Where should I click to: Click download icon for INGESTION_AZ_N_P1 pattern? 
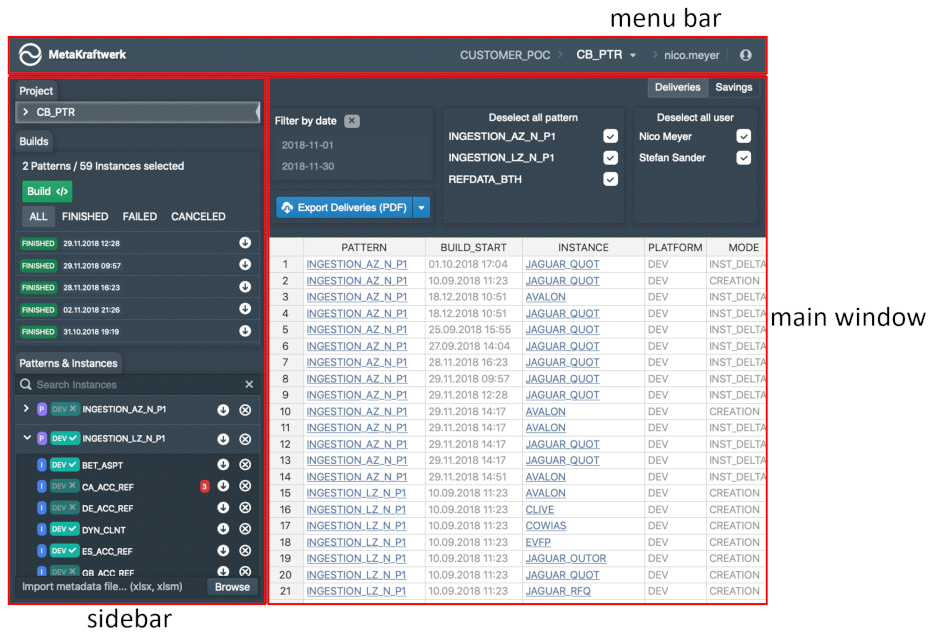pos(223,410)
